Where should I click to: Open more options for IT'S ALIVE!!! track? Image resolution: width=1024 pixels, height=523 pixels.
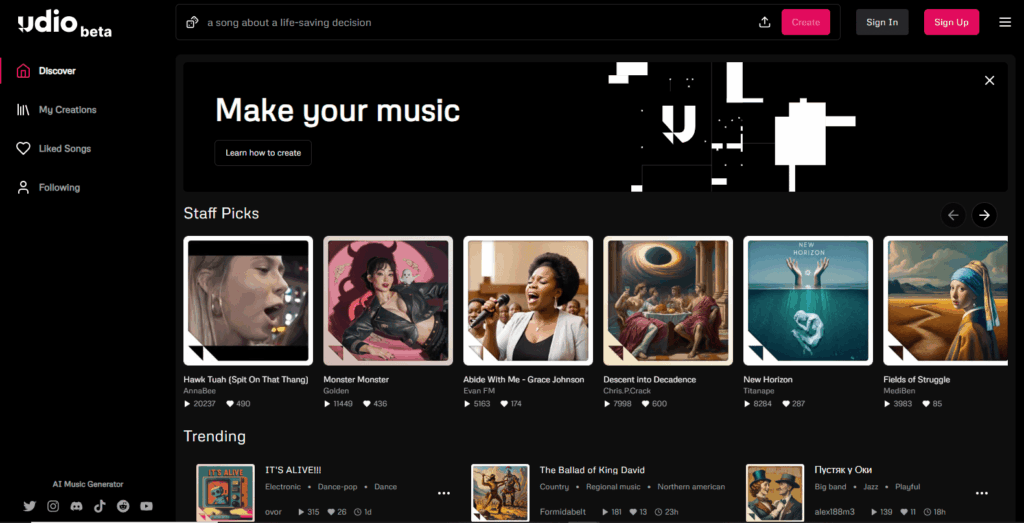444,493
